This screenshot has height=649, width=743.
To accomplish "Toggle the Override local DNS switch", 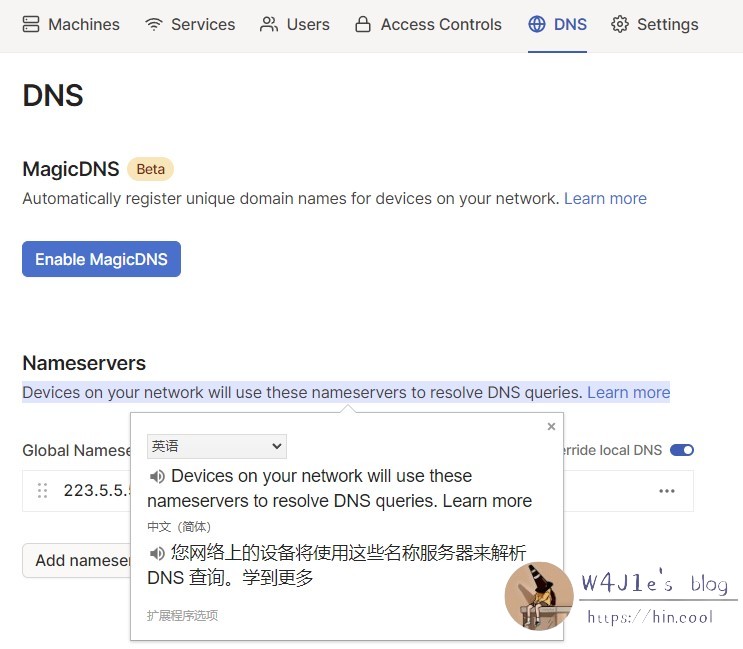I will tap(681, 450).
